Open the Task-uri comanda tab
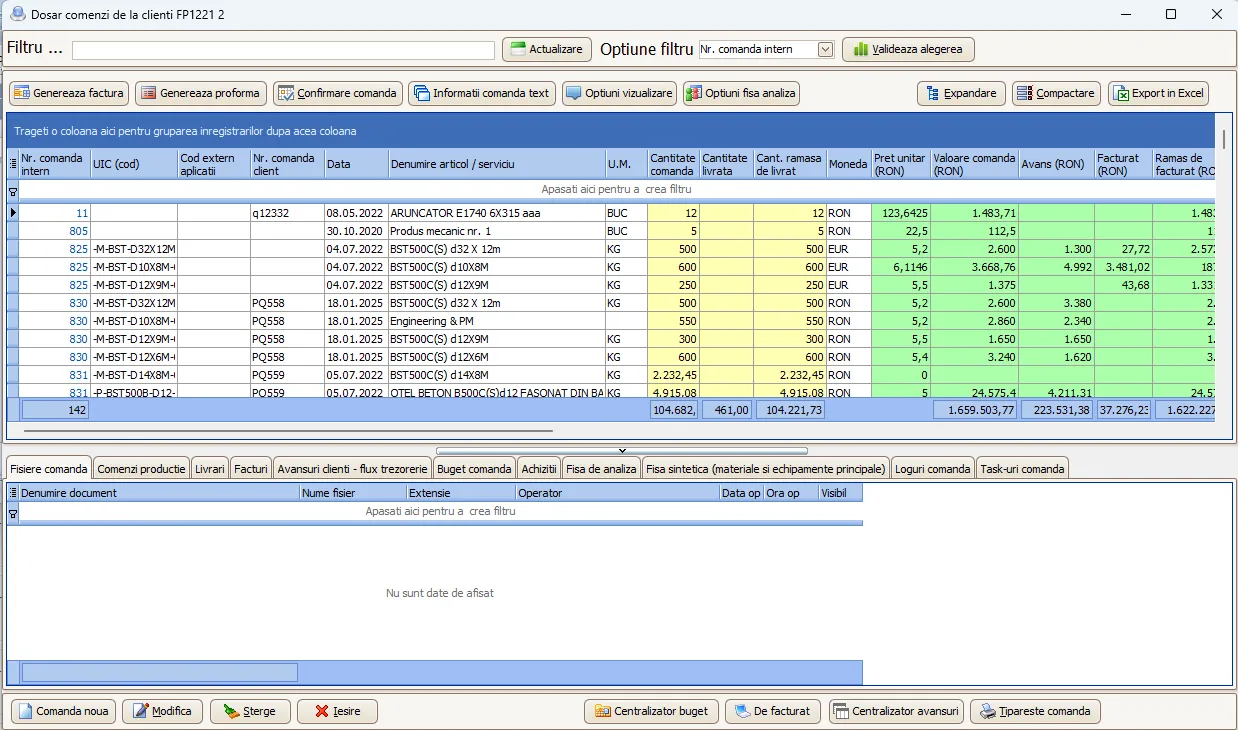Image resolution: width=1238 pixels, height=730 pixels. point(1022,468)
